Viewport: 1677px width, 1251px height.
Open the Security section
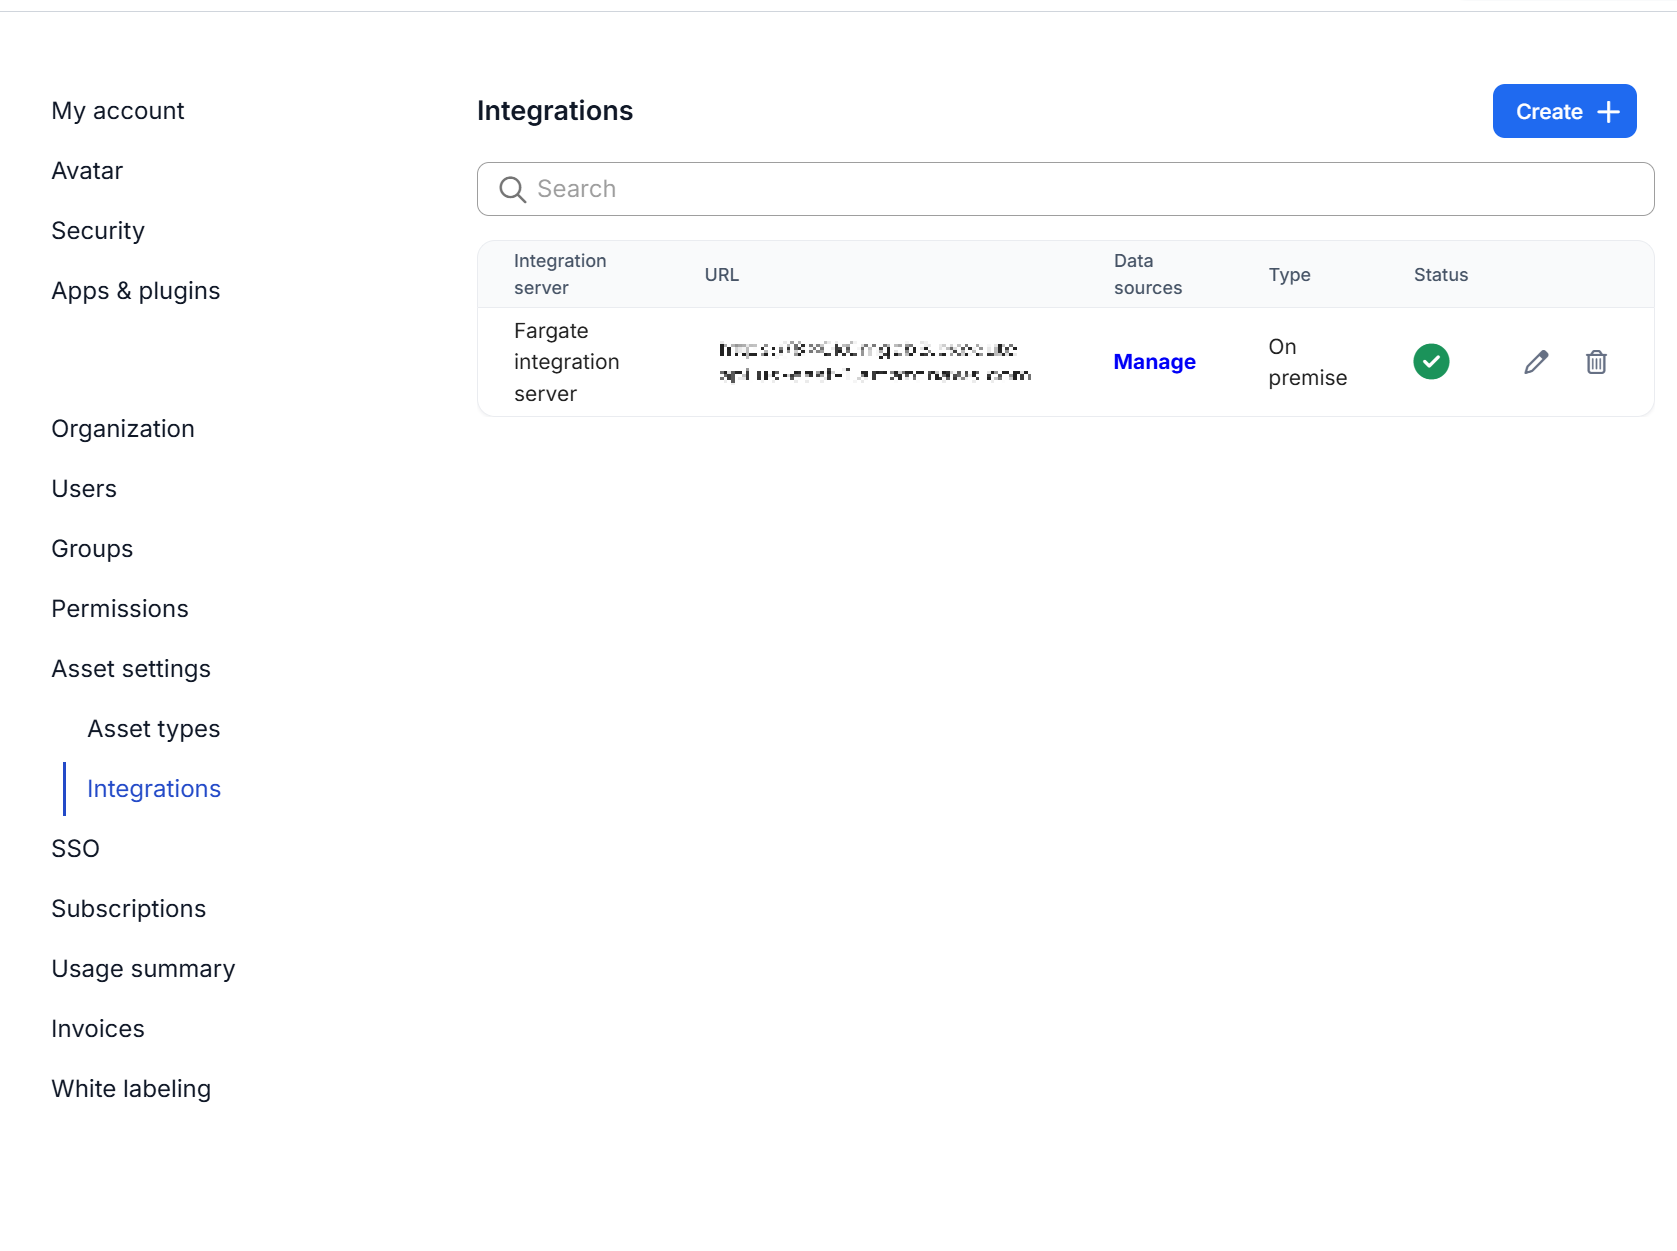98,231
